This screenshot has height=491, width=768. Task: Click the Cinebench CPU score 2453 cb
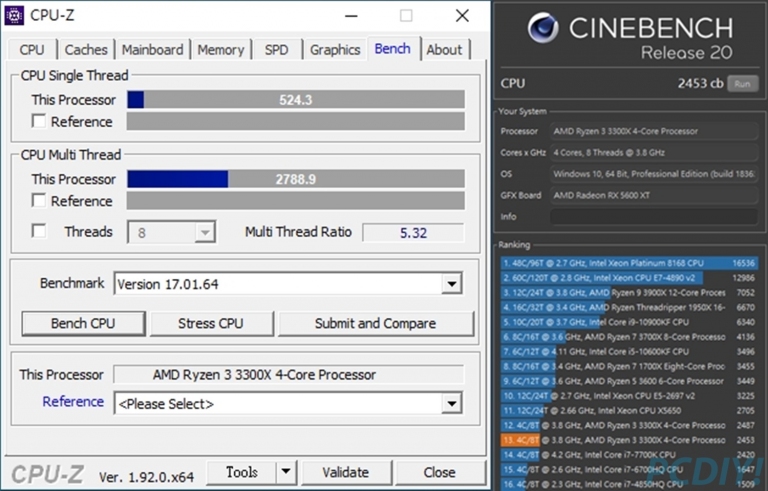coord(700,83)
